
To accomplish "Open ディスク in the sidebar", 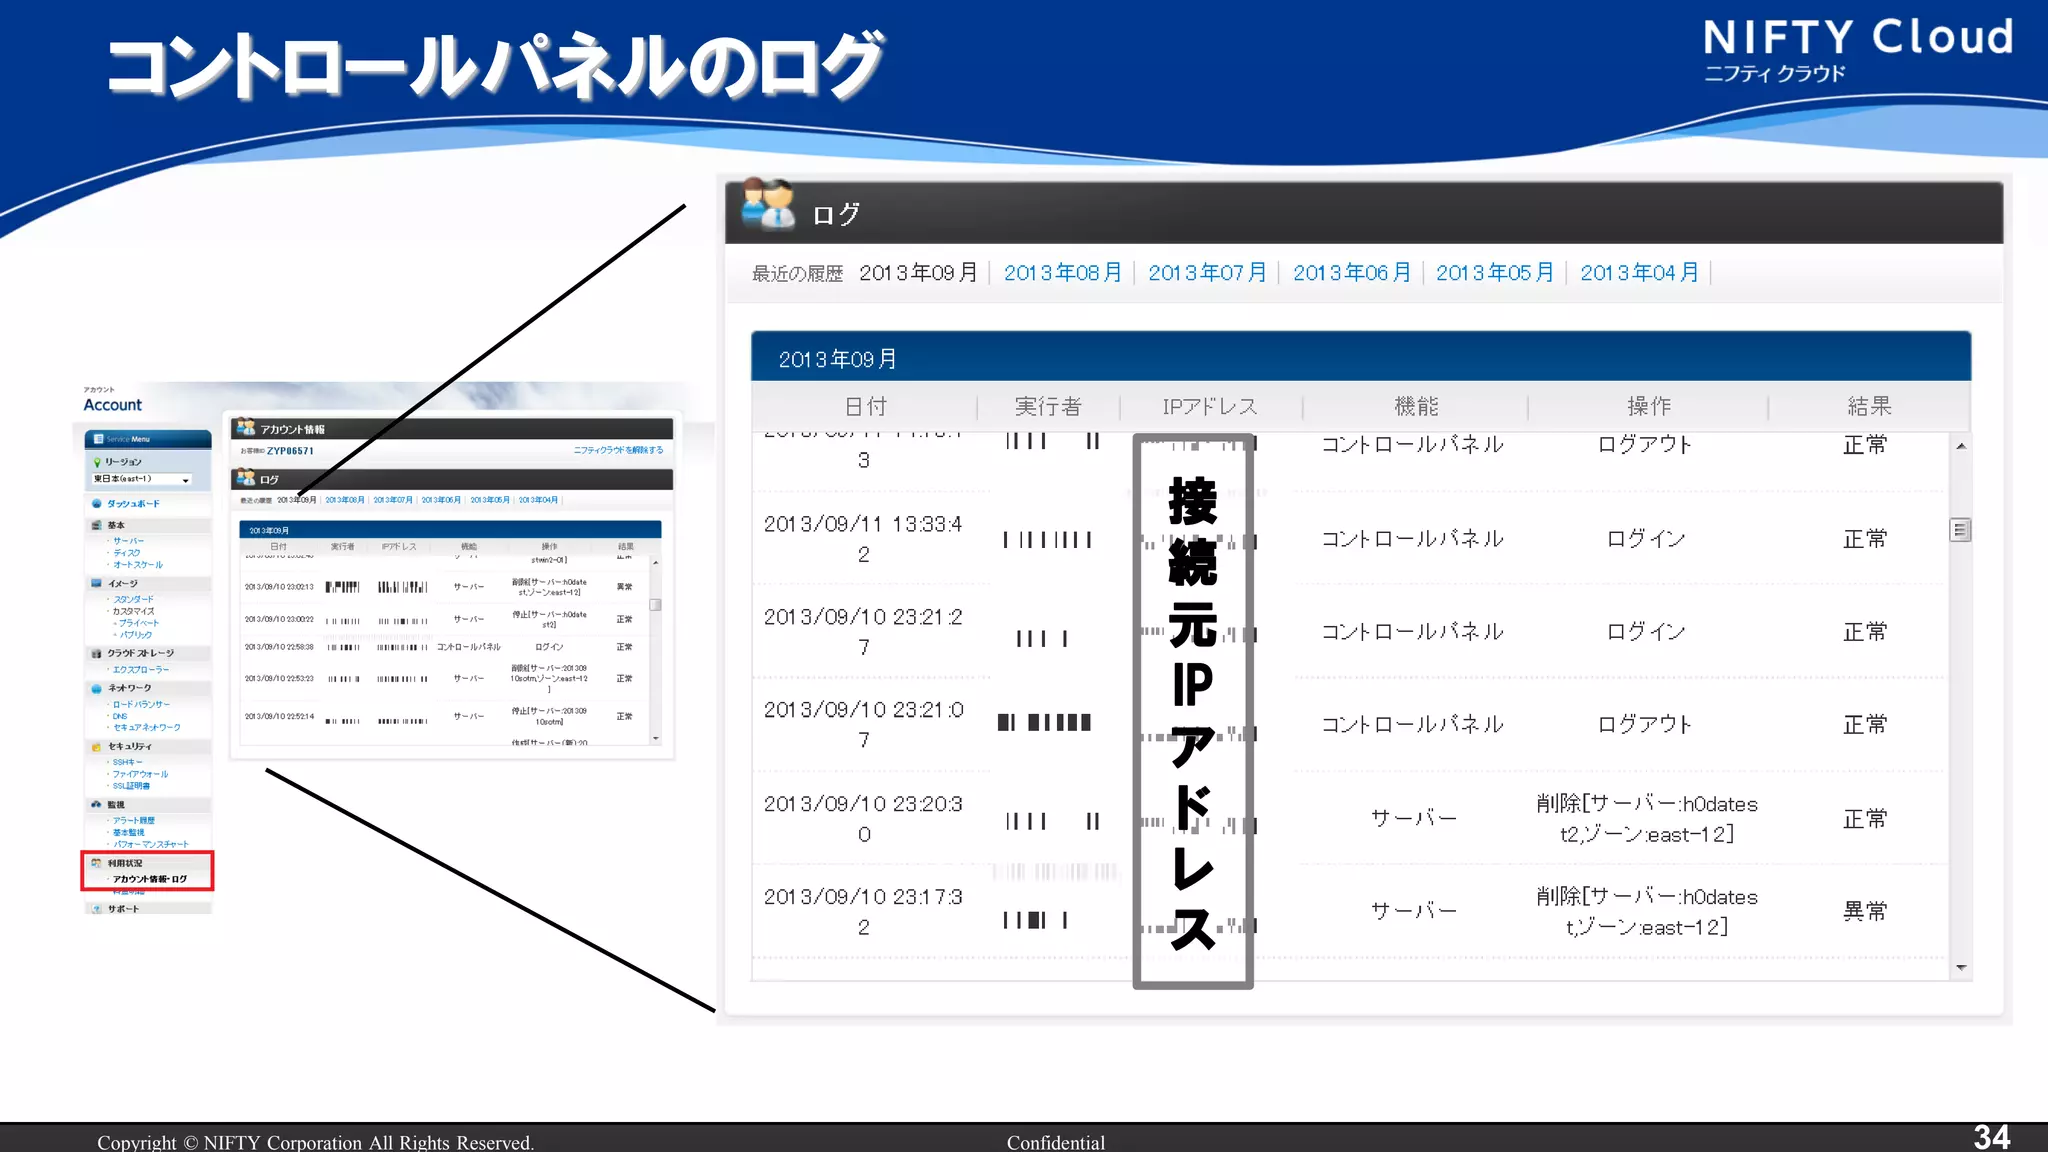I will click(x=127, y=553).
